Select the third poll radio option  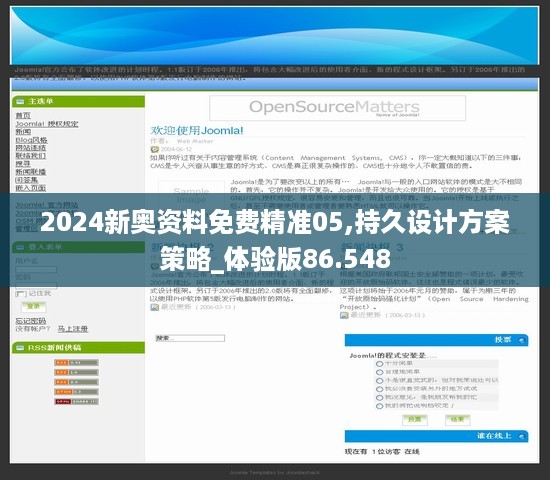[x=379, y=381]
